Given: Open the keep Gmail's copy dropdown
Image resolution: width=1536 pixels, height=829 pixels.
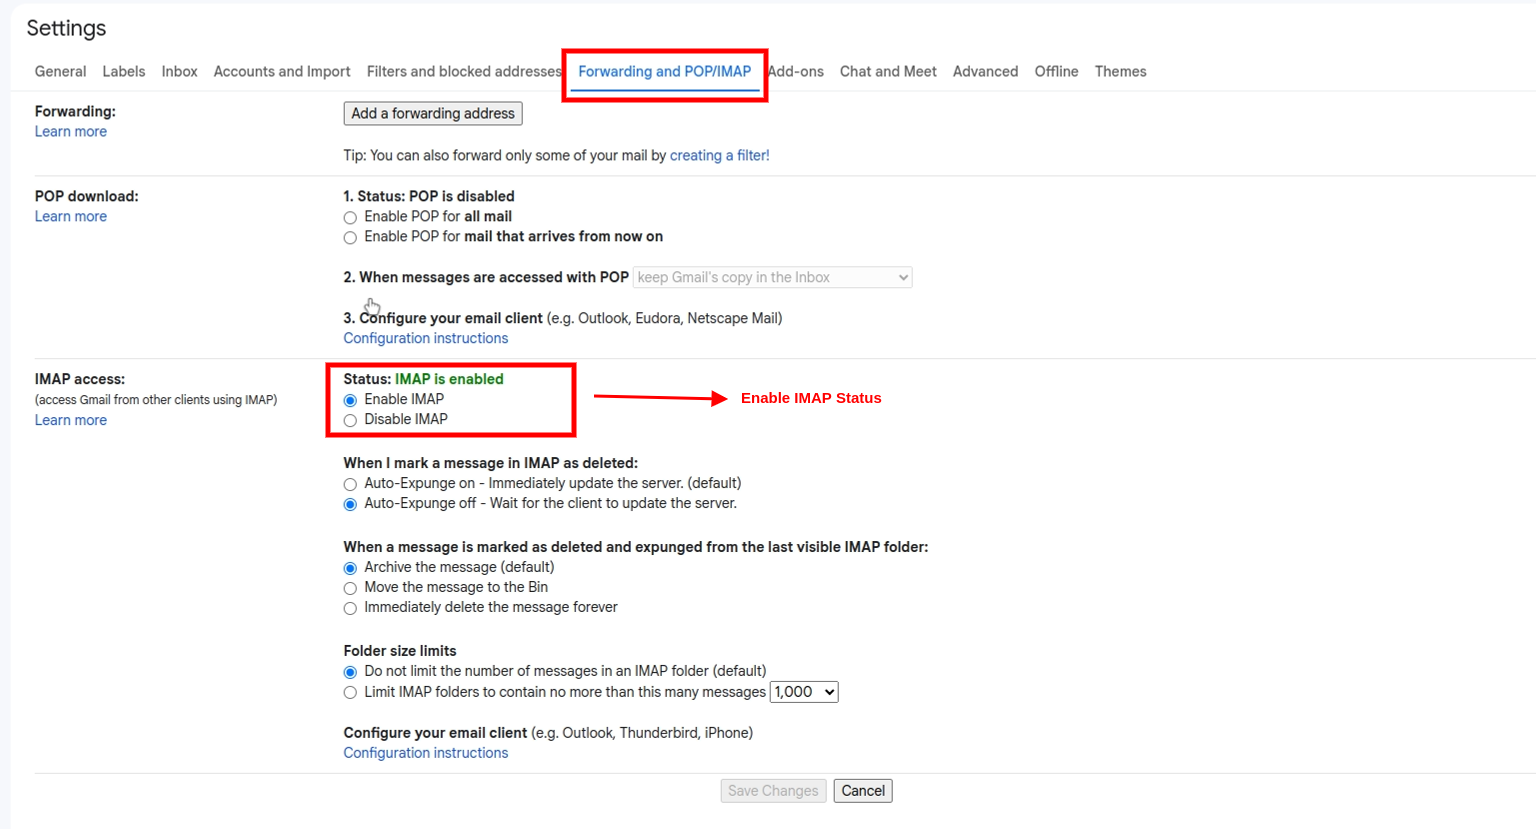Looking at the screenshot, I should coord(772,277).
